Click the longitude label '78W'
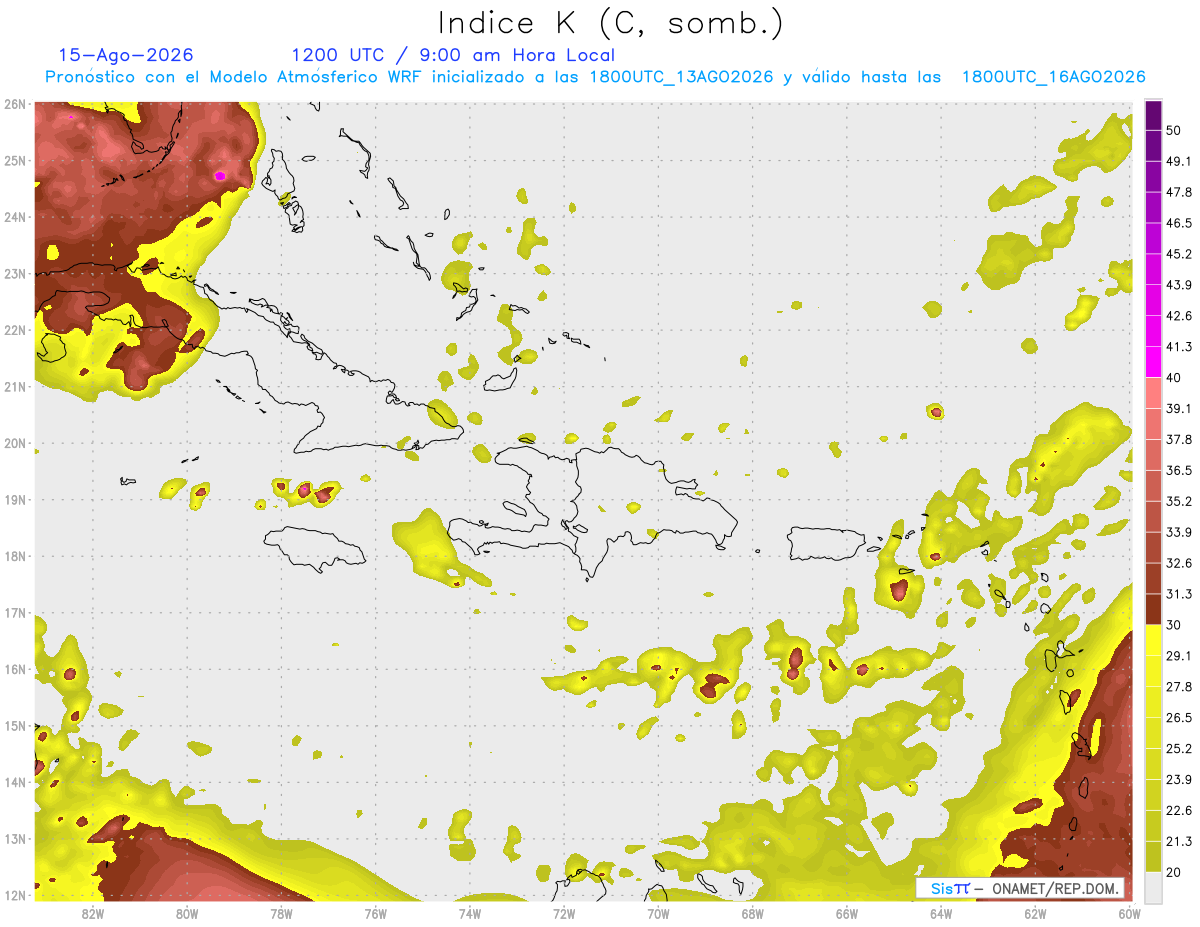1200x927 pixels. point(281,913)
